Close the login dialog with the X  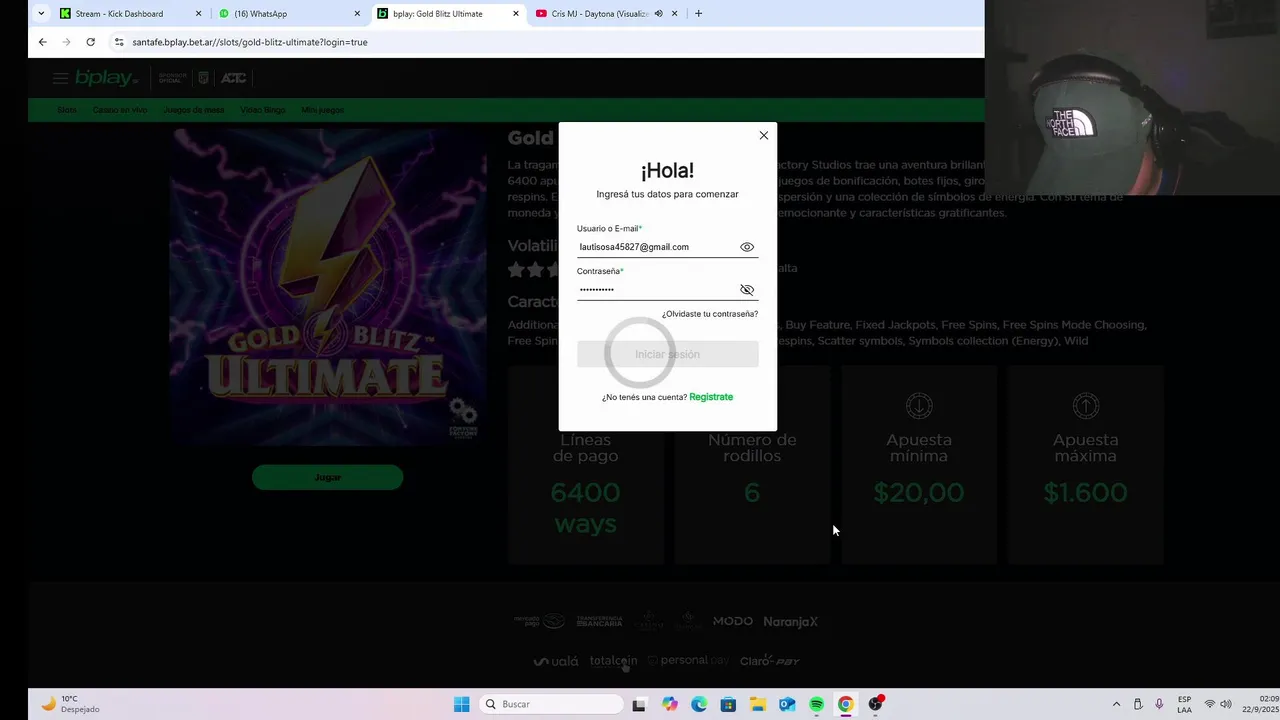click(764, 135)
